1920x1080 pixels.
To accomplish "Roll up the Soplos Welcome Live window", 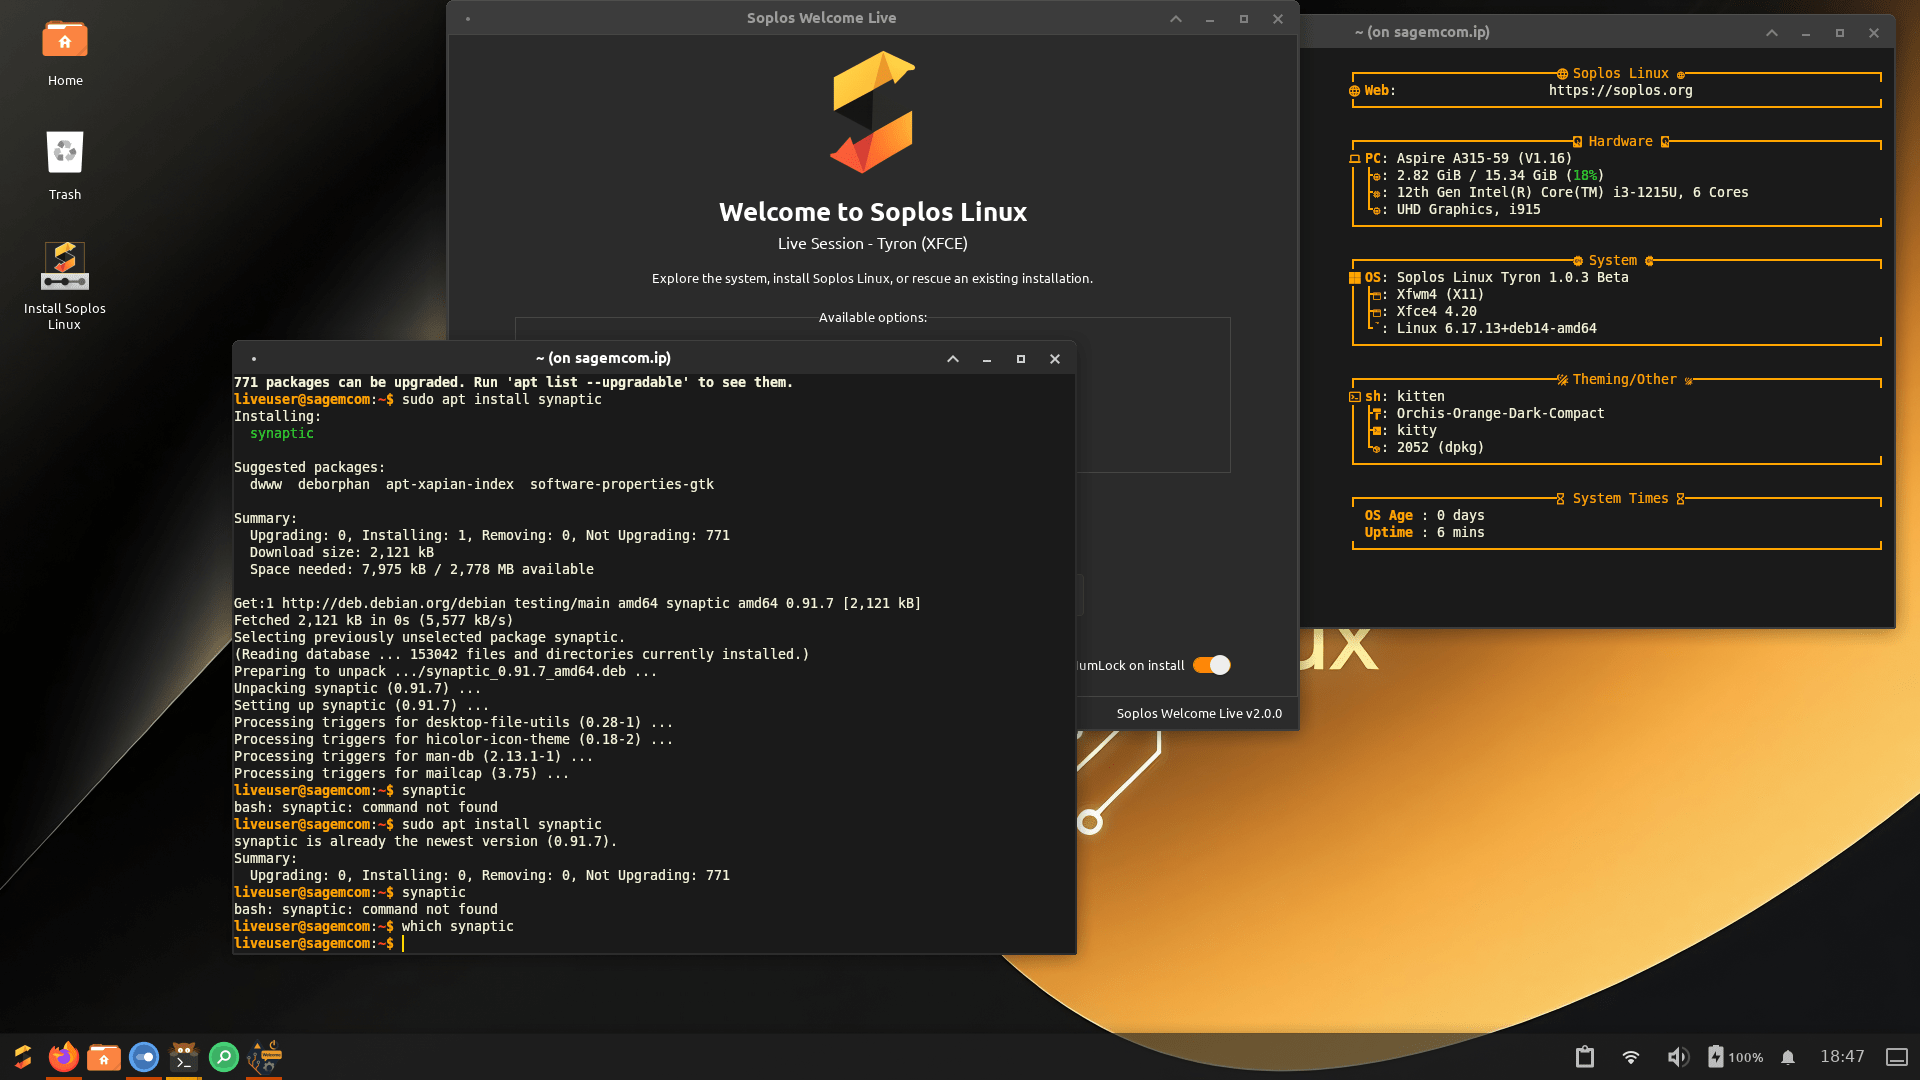I will coord(1176,19).
